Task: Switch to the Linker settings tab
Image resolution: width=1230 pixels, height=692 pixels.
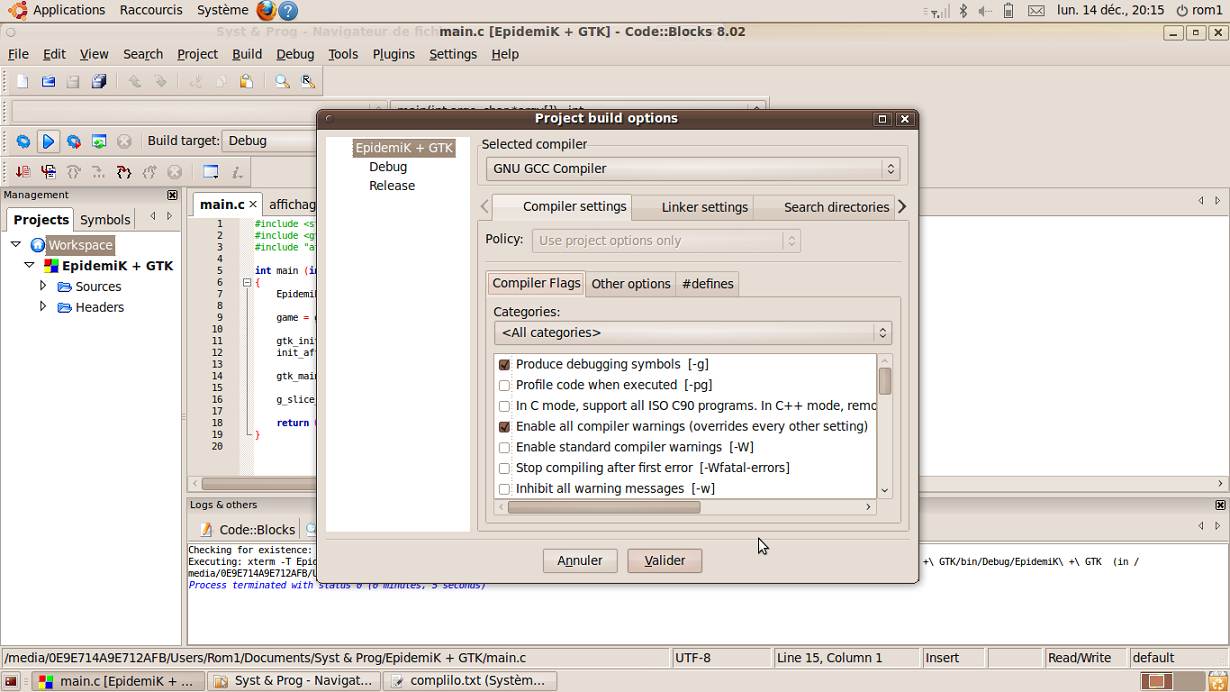Action: pos(704,207)
